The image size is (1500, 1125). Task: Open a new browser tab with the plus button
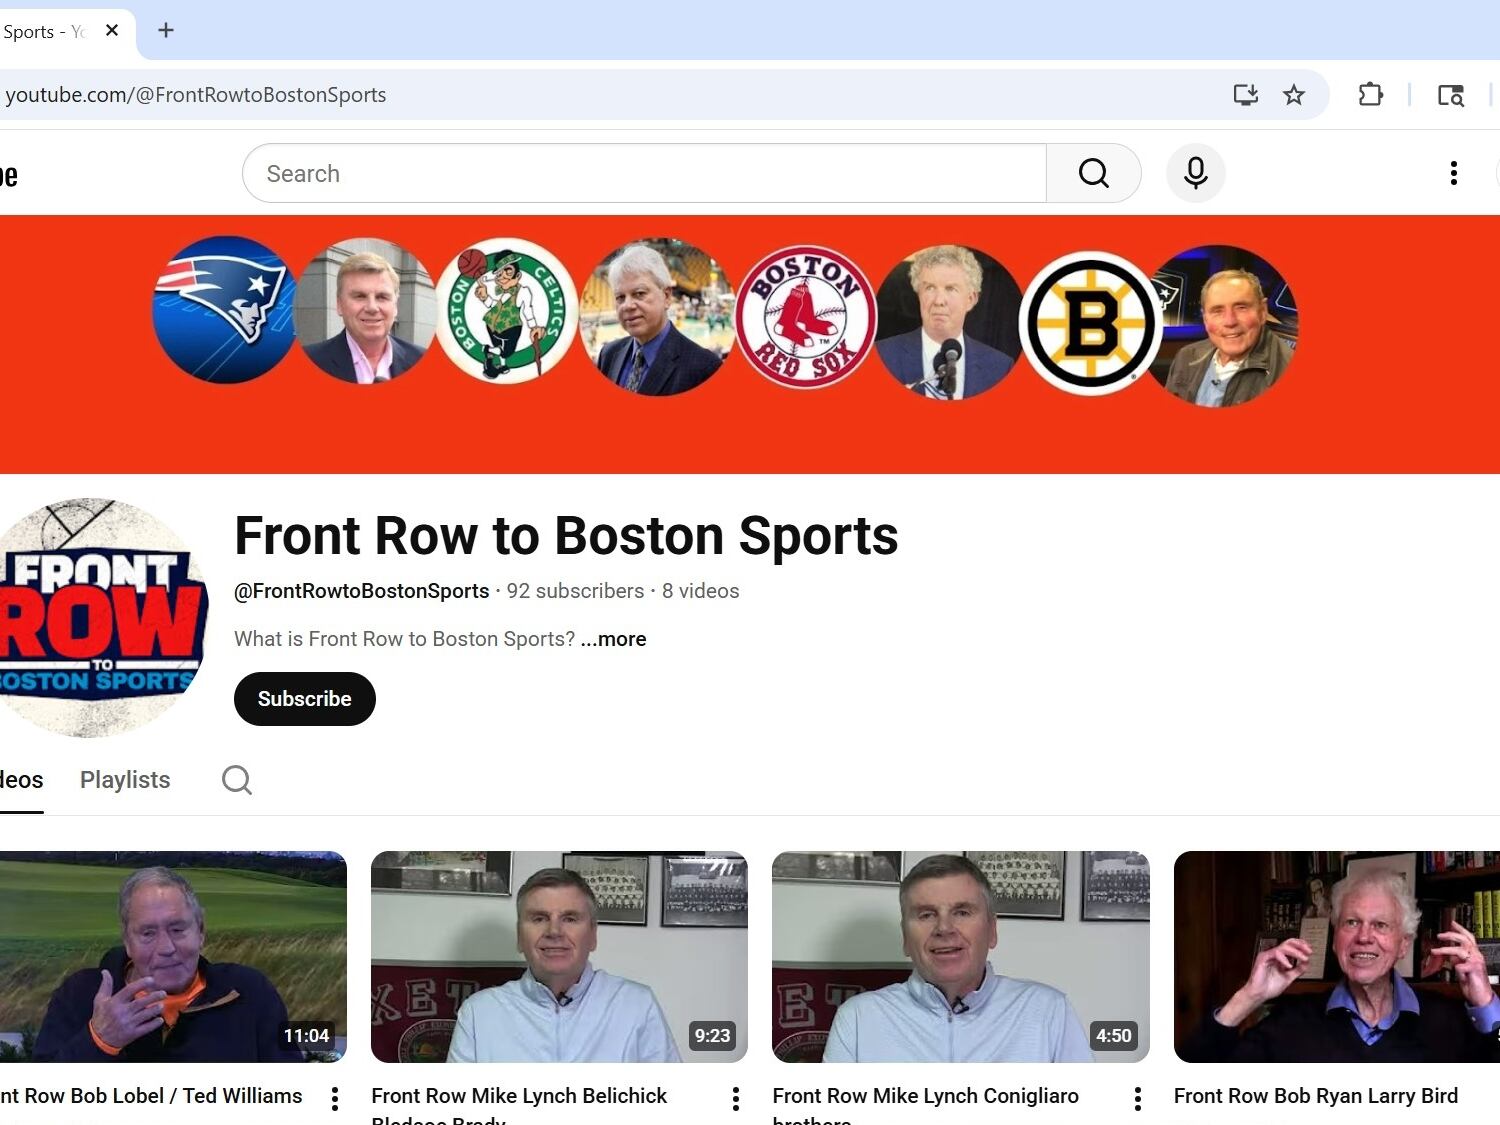tap(165, 30)
